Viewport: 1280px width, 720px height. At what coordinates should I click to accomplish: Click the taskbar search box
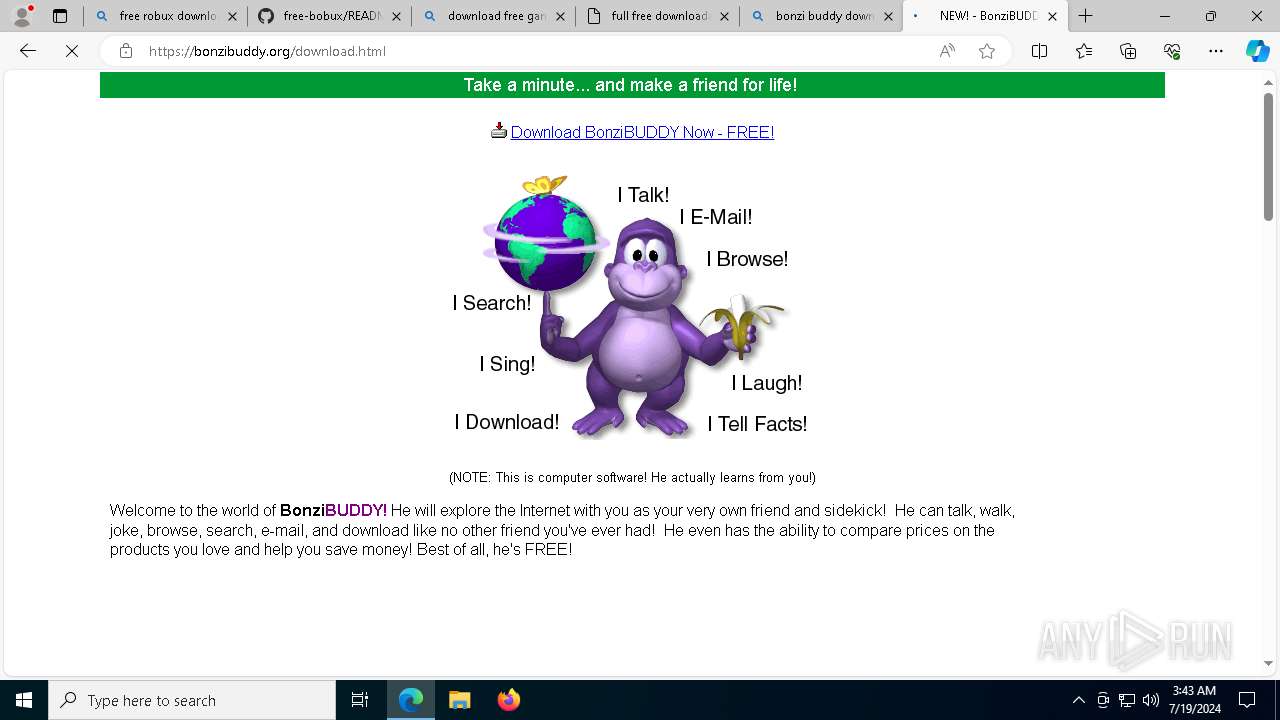(x=192, y=700)
